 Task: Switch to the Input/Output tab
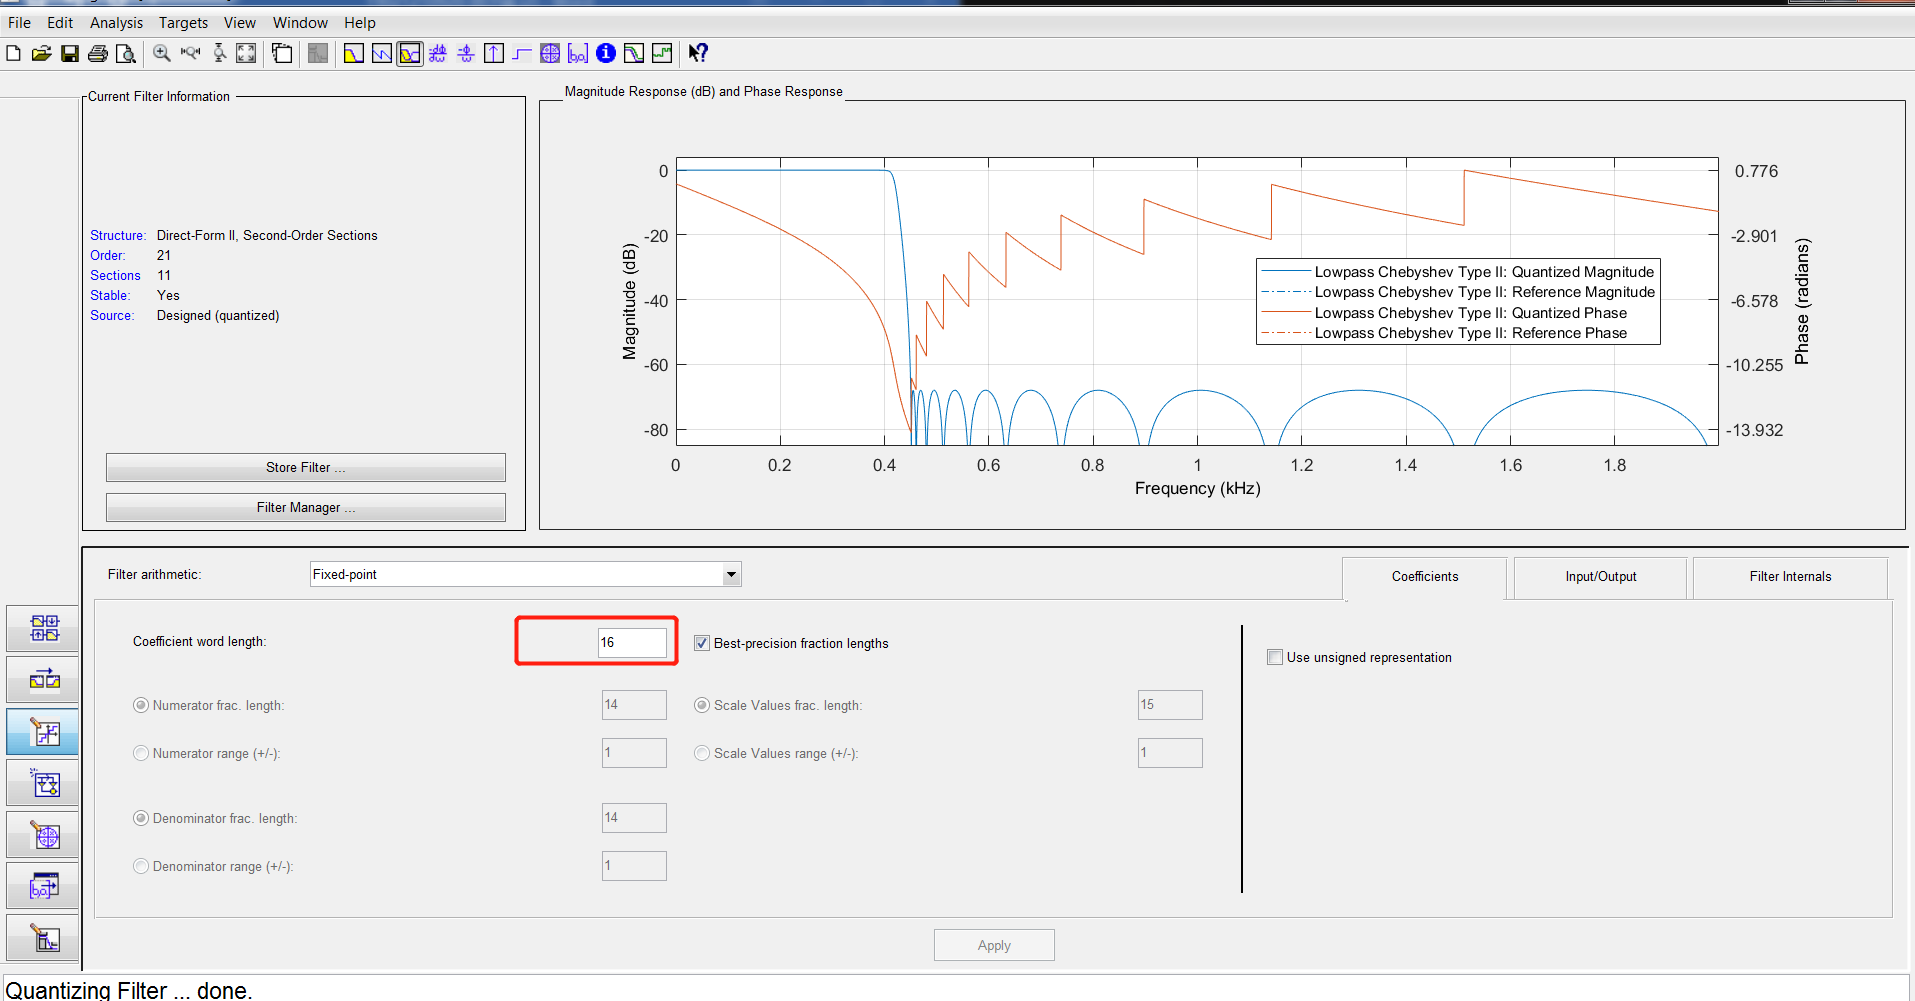1600,577
